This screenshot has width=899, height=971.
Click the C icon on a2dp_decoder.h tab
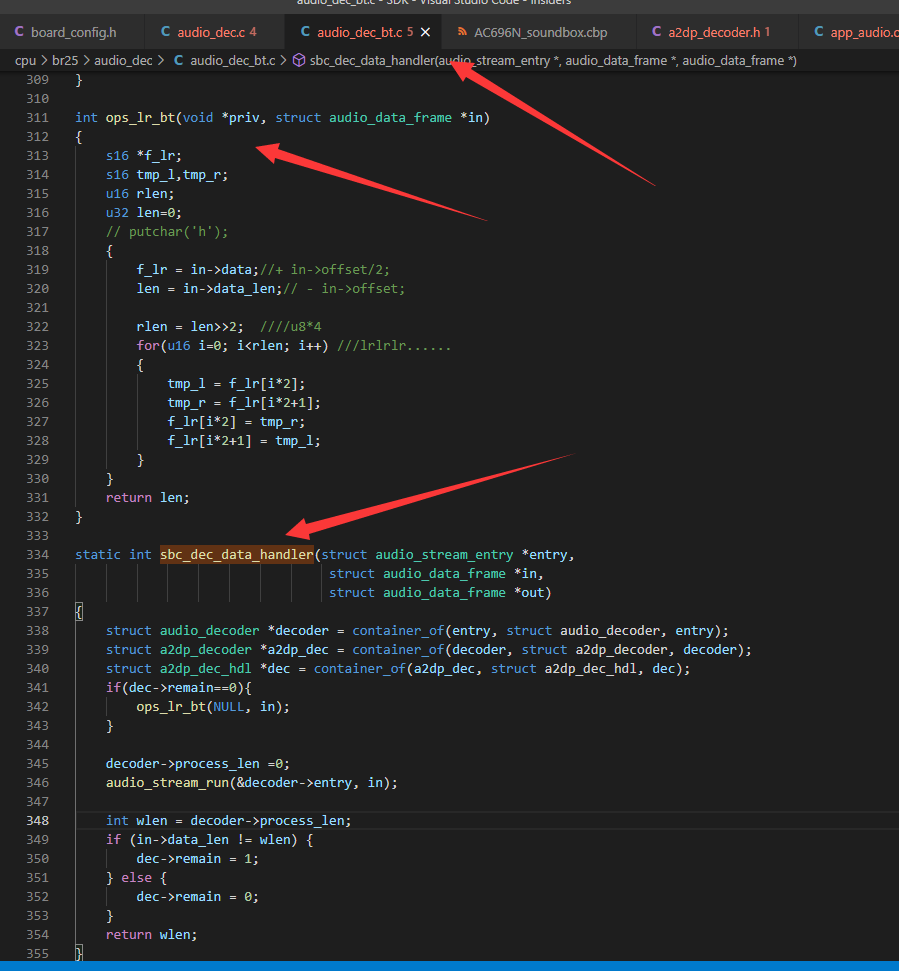656,32
